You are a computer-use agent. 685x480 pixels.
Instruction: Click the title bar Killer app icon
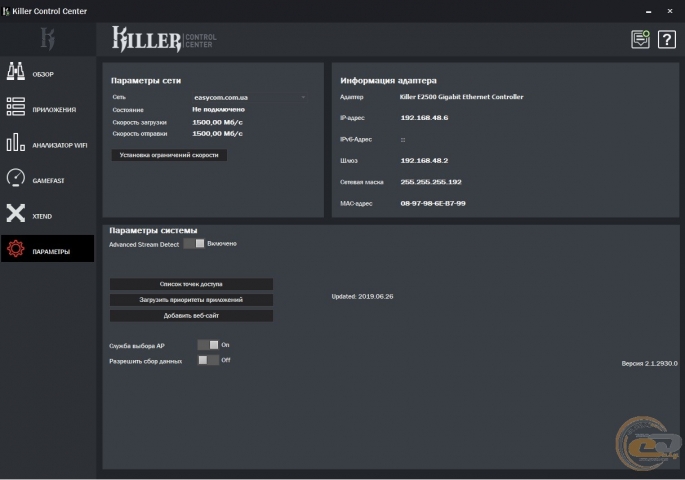(x=6, y=11)
